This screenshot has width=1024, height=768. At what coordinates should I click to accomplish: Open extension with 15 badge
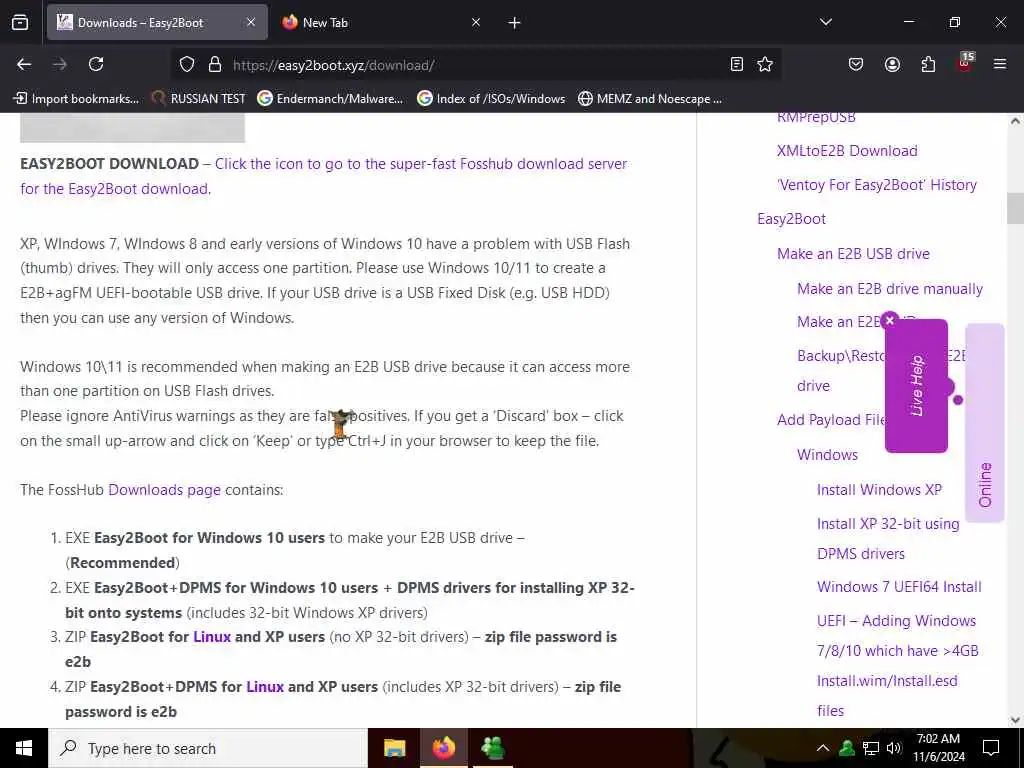coord(965,63)
